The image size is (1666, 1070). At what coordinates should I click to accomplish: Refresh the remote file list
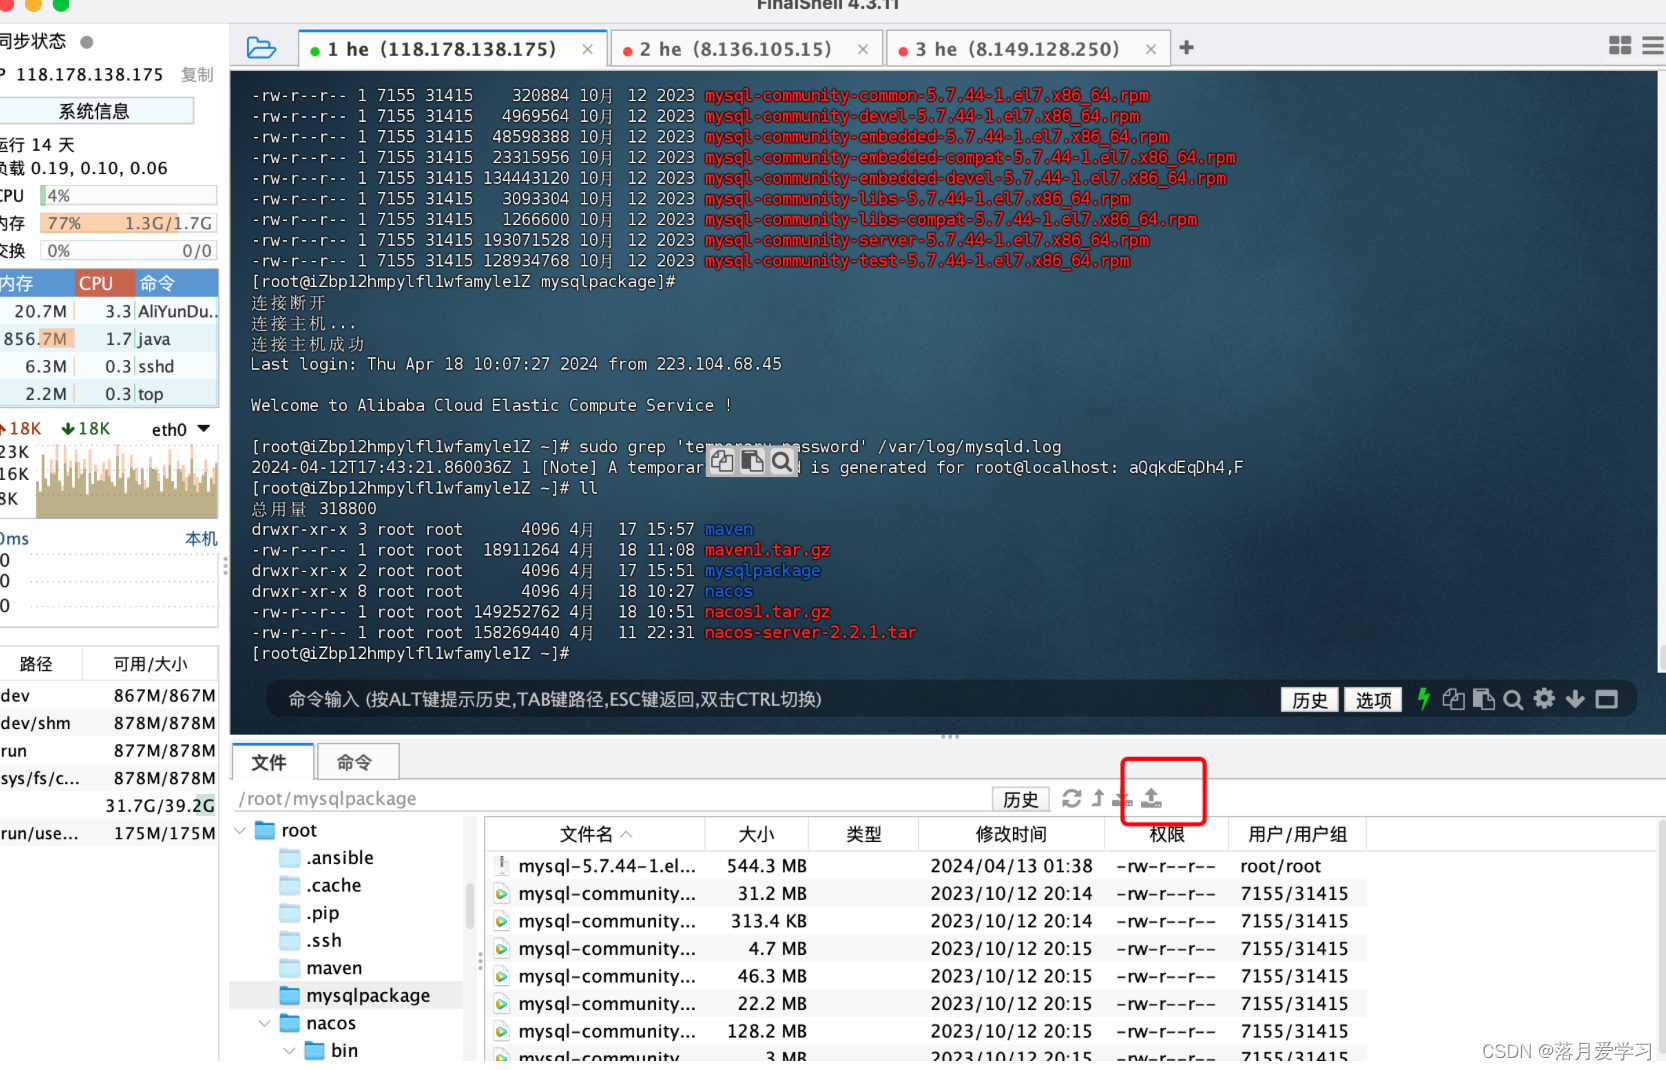click(x=1072, y=798)
